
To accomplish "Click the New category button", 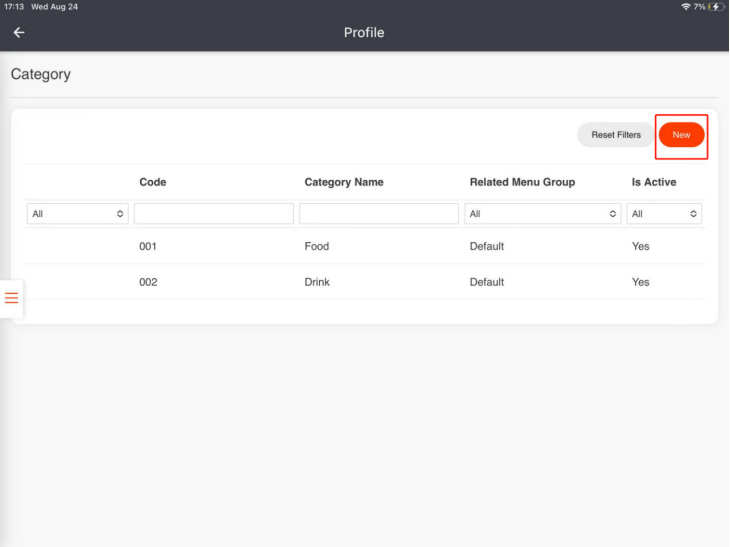I will [x=681, y=135].
